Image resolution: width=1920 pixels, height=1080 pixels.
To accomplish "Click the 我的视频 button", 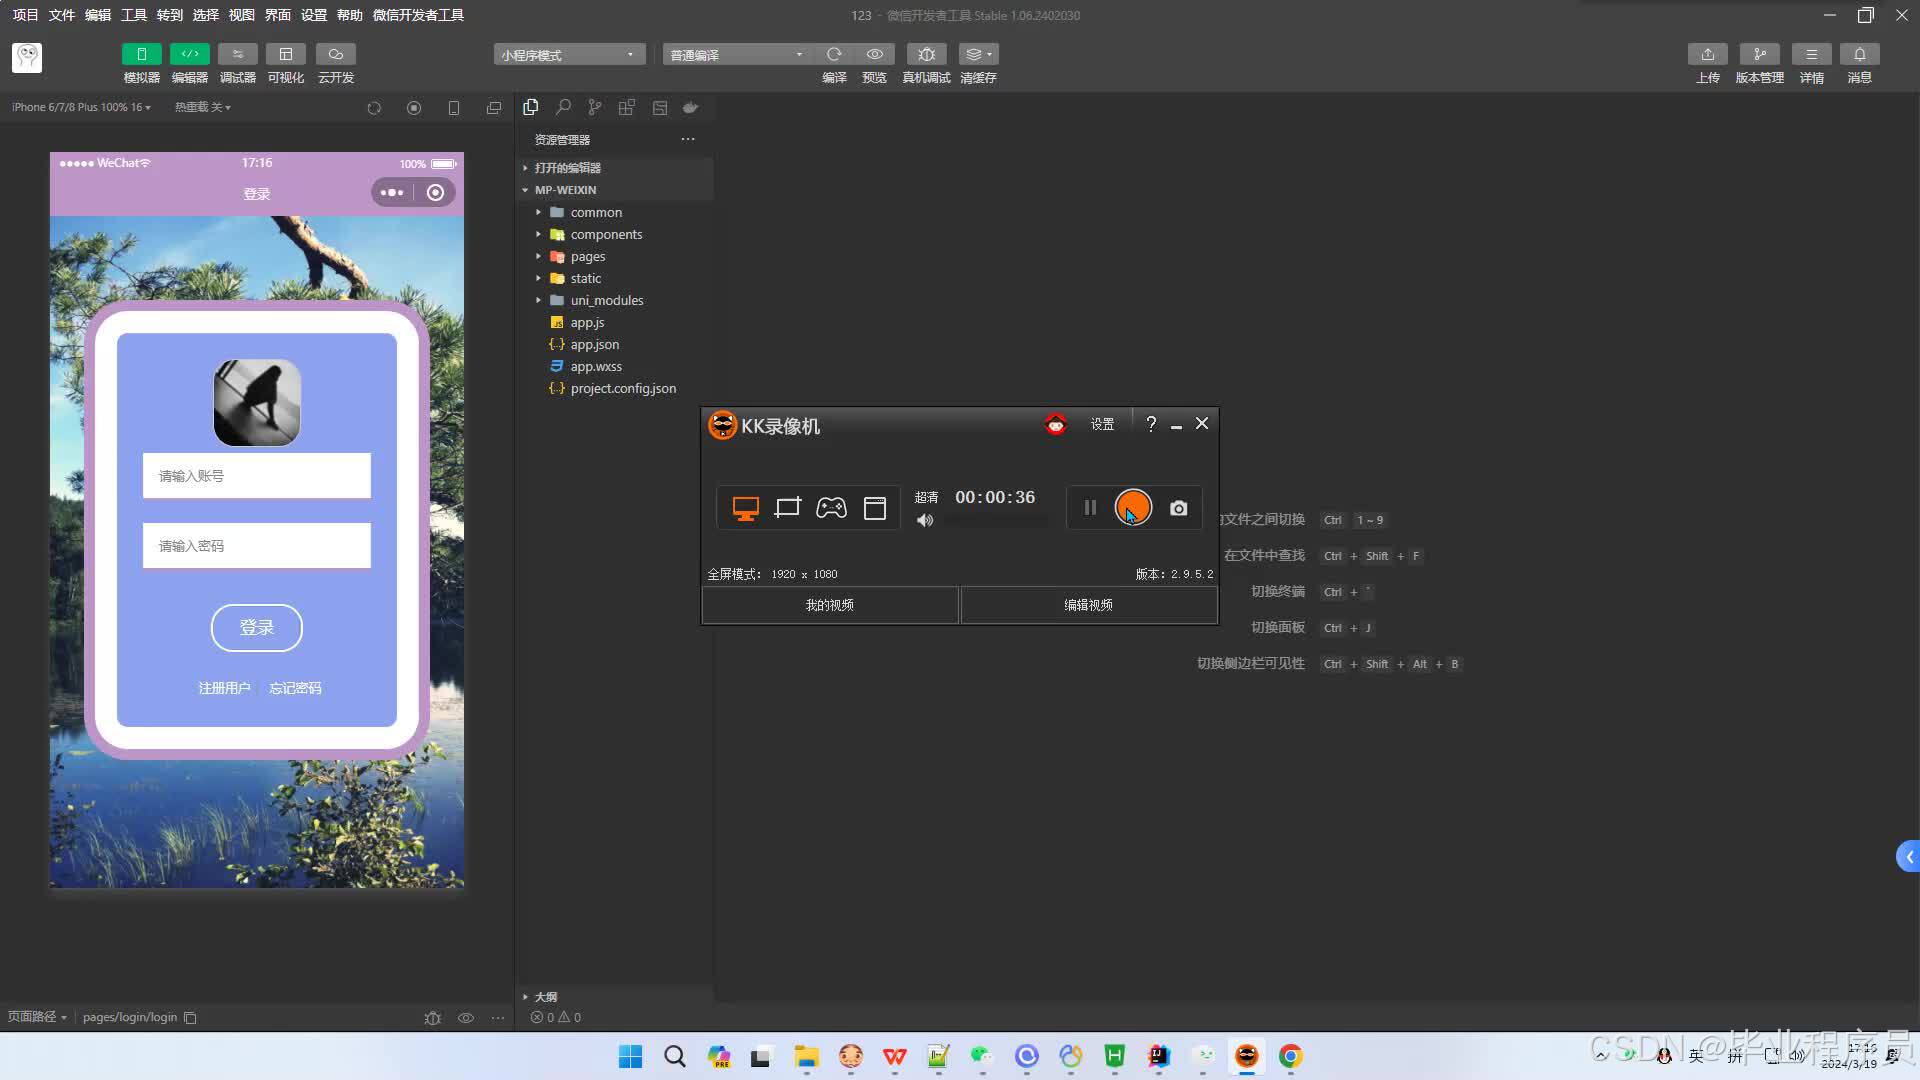I will pyautogui.click(x=830, y=605).
